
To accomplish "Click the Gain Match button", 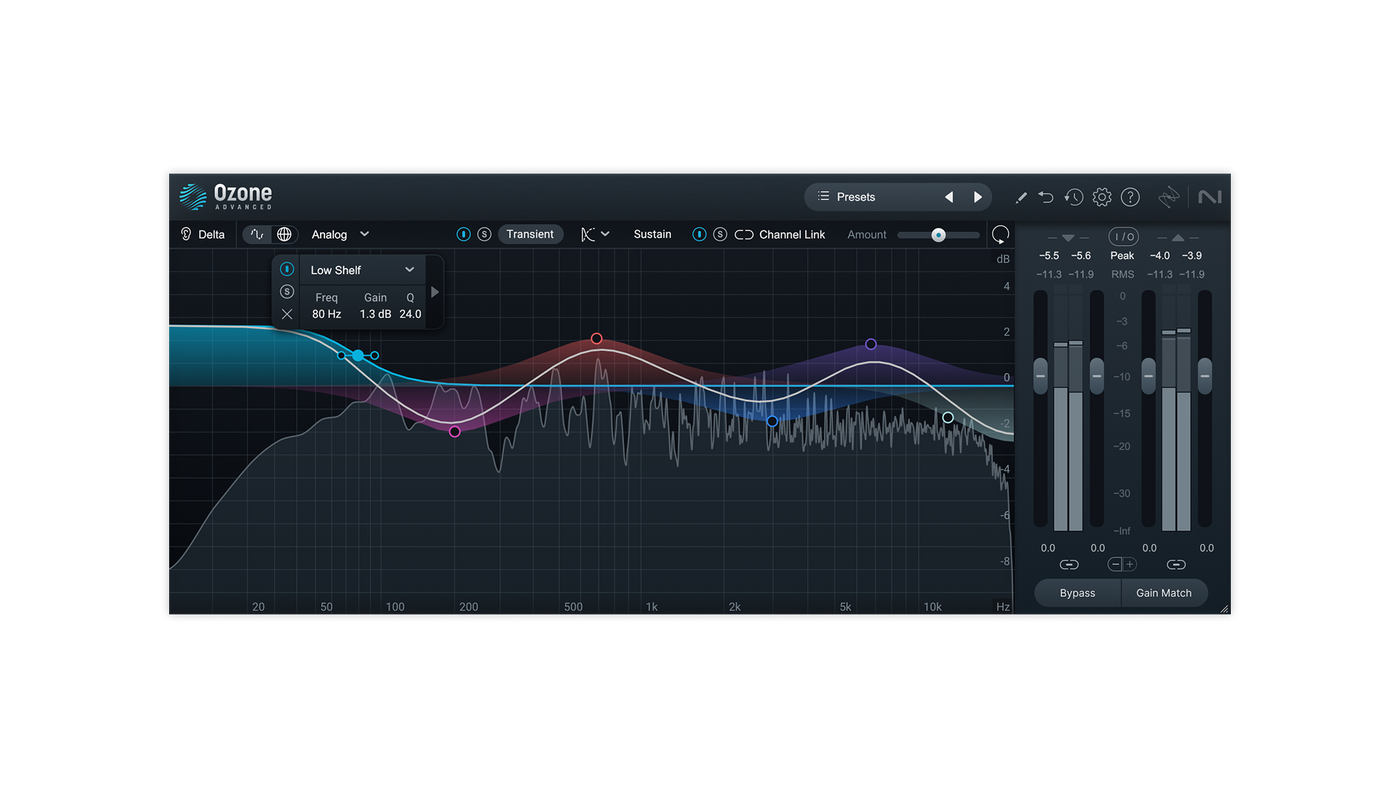I will (x=1164, y=593).
